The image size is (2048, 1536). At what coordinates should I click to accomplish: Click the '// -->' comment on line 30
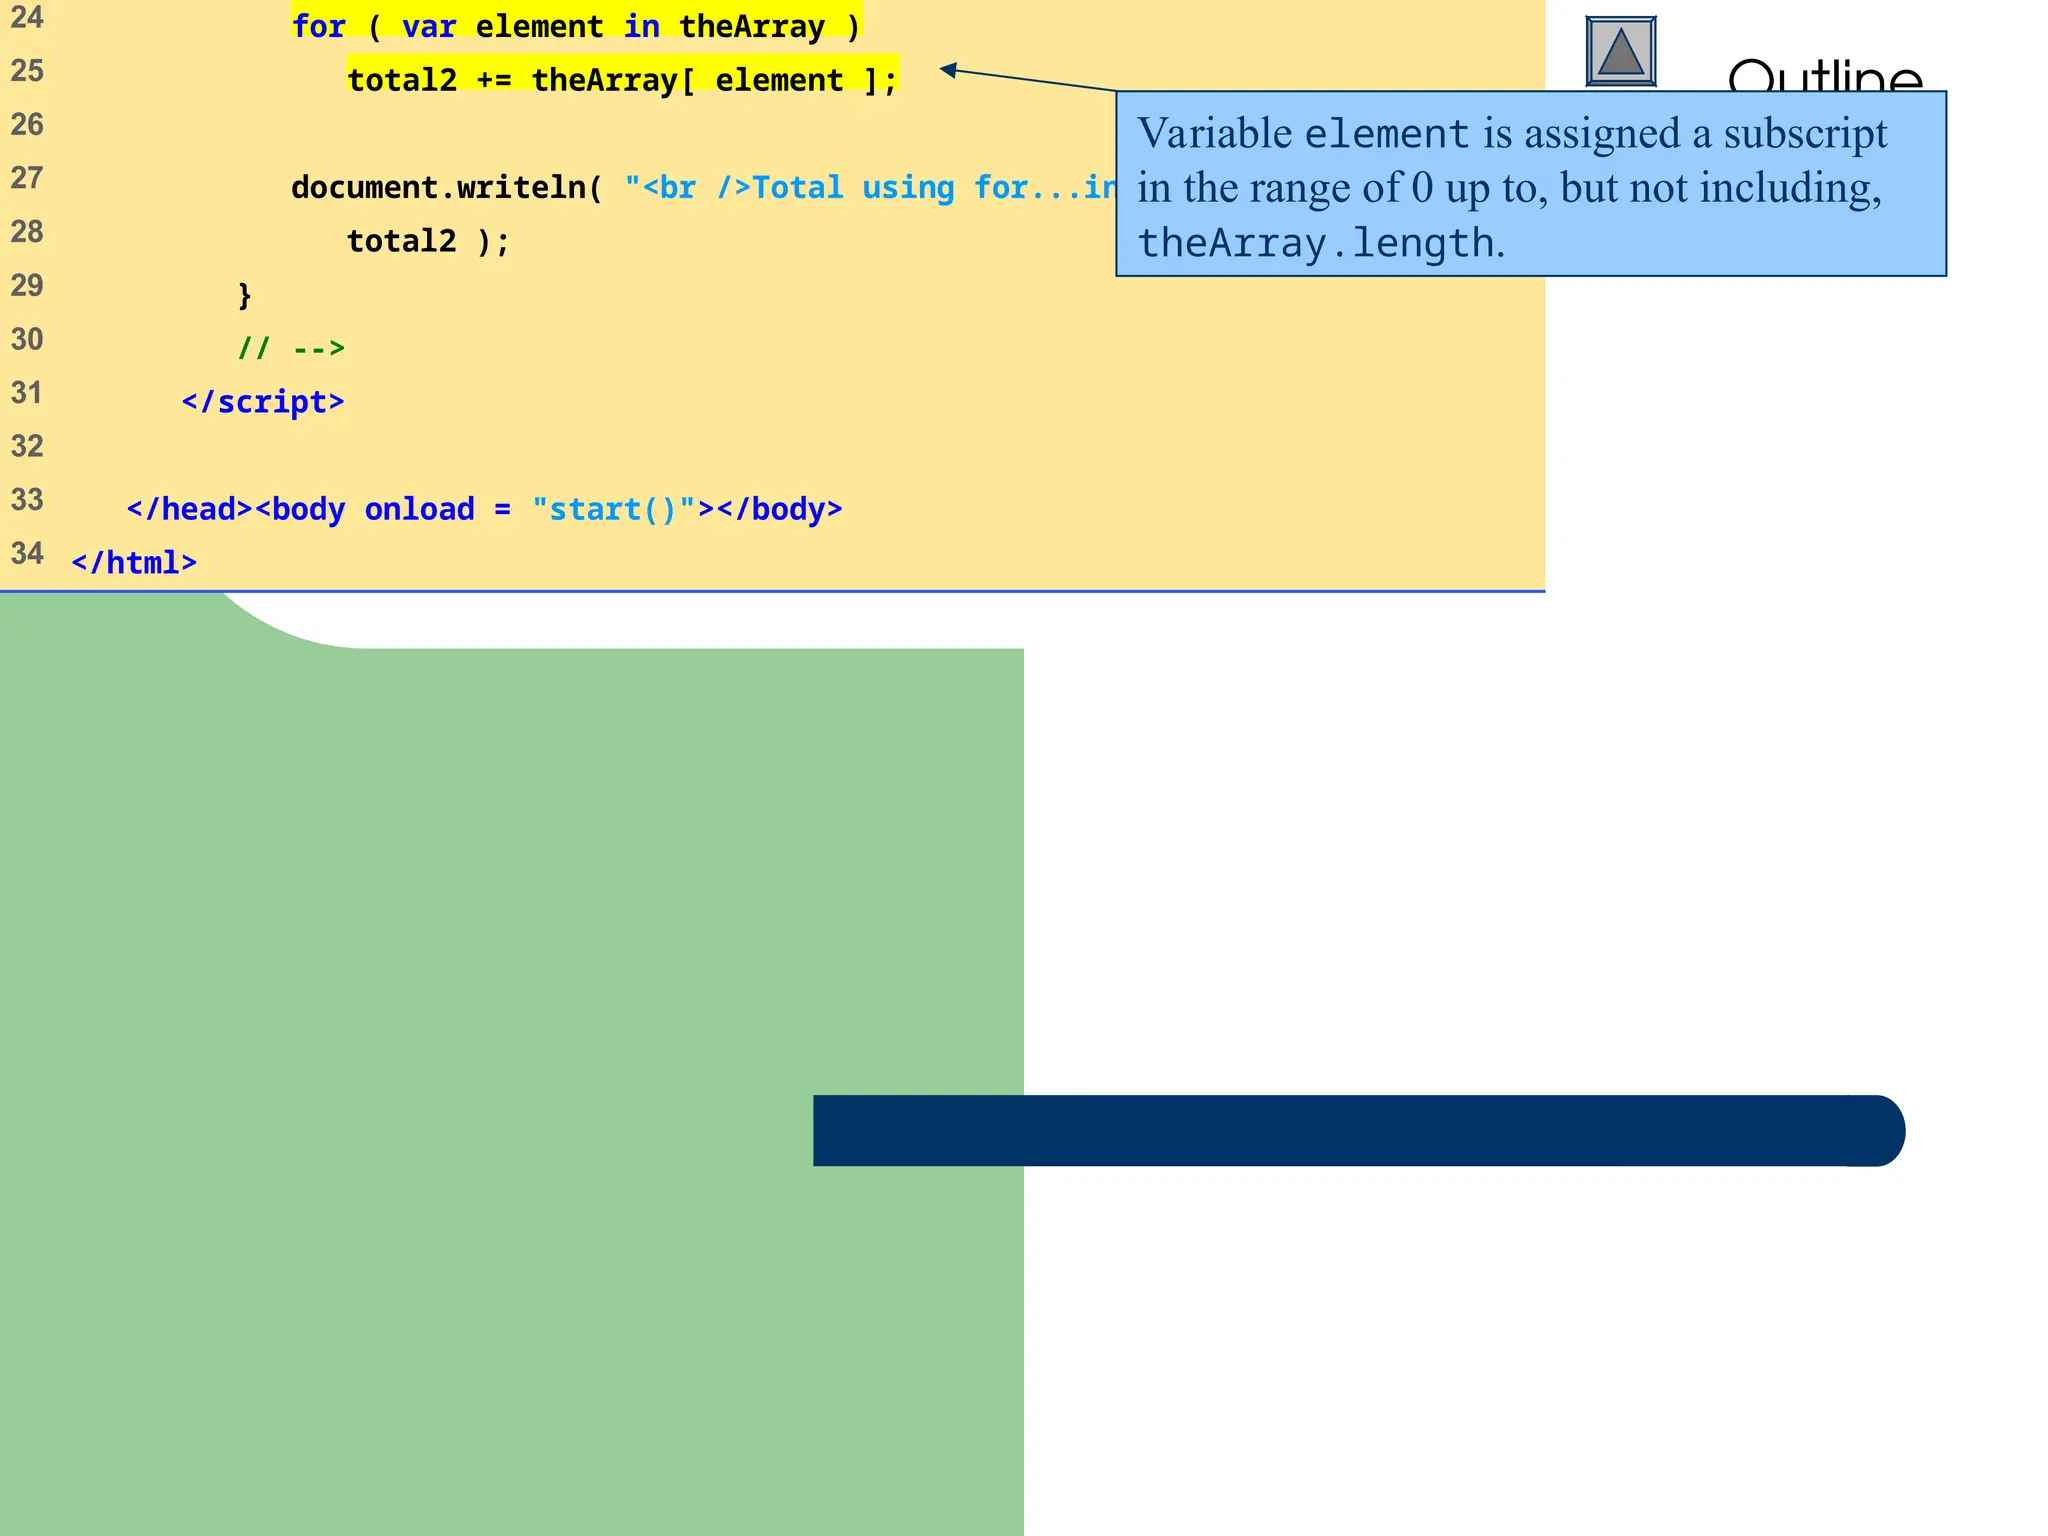pos(291,348)
